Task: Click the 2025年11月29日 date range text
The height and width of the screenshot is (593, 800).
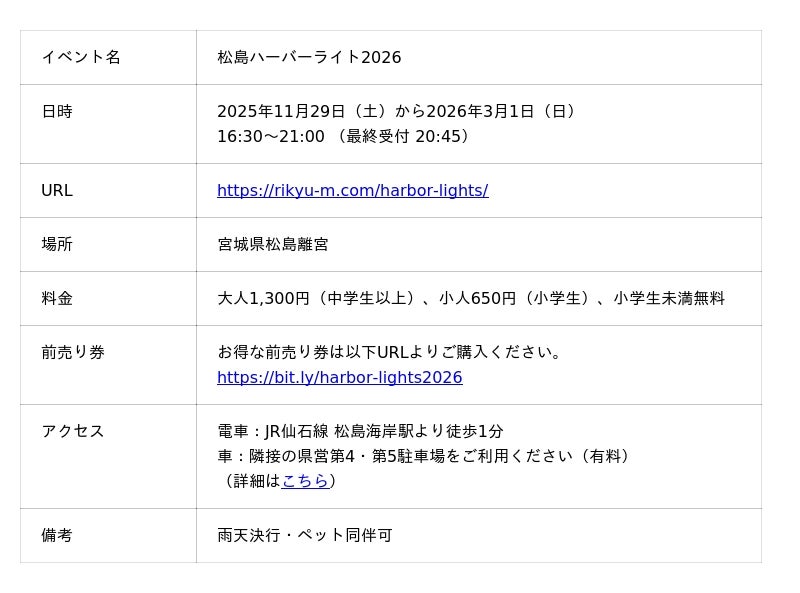Action: (x=399, y=111)
